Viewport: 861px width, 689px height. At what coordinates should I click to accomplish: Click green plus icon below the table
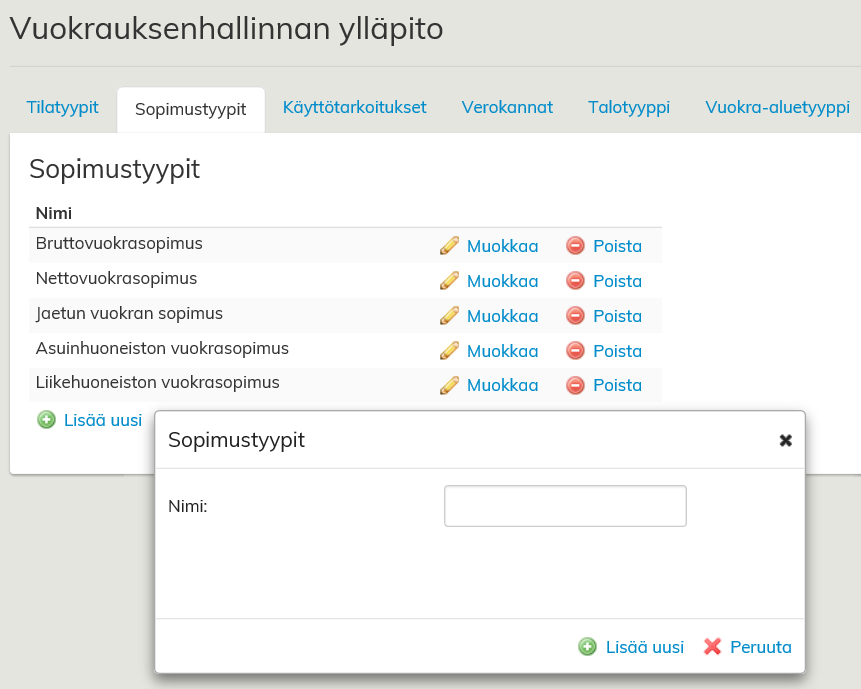46,420
